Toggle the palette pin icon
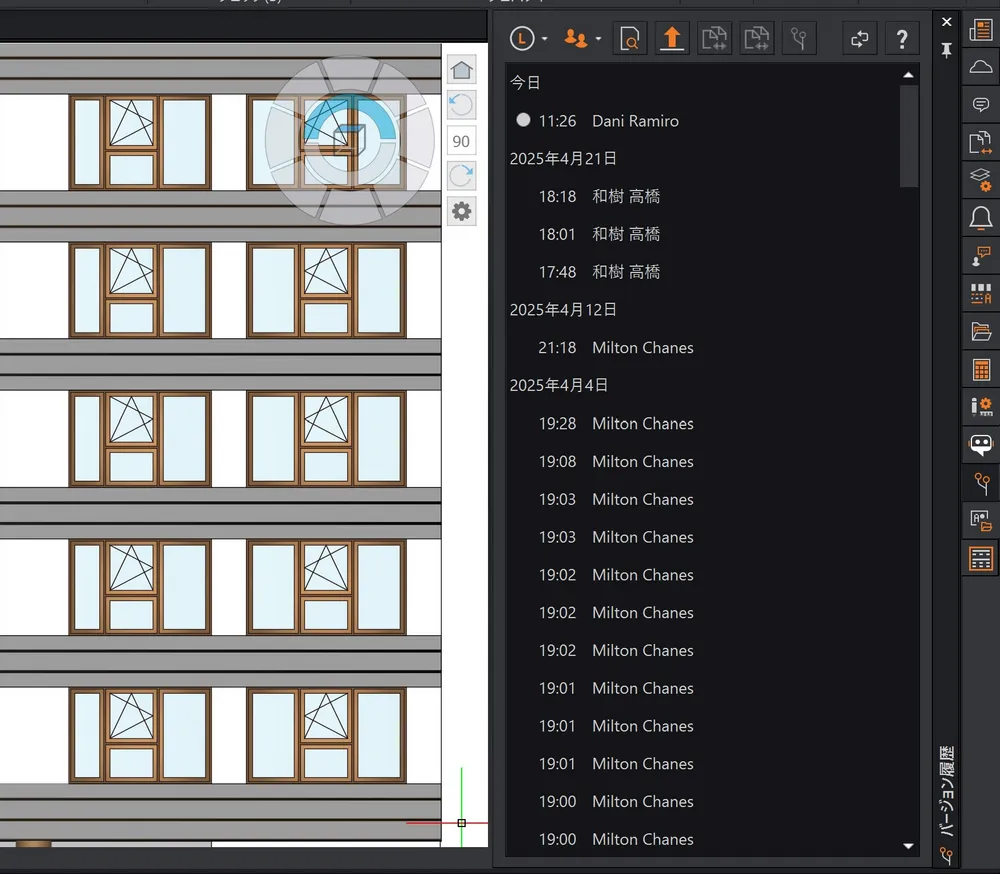 point(946,50)
